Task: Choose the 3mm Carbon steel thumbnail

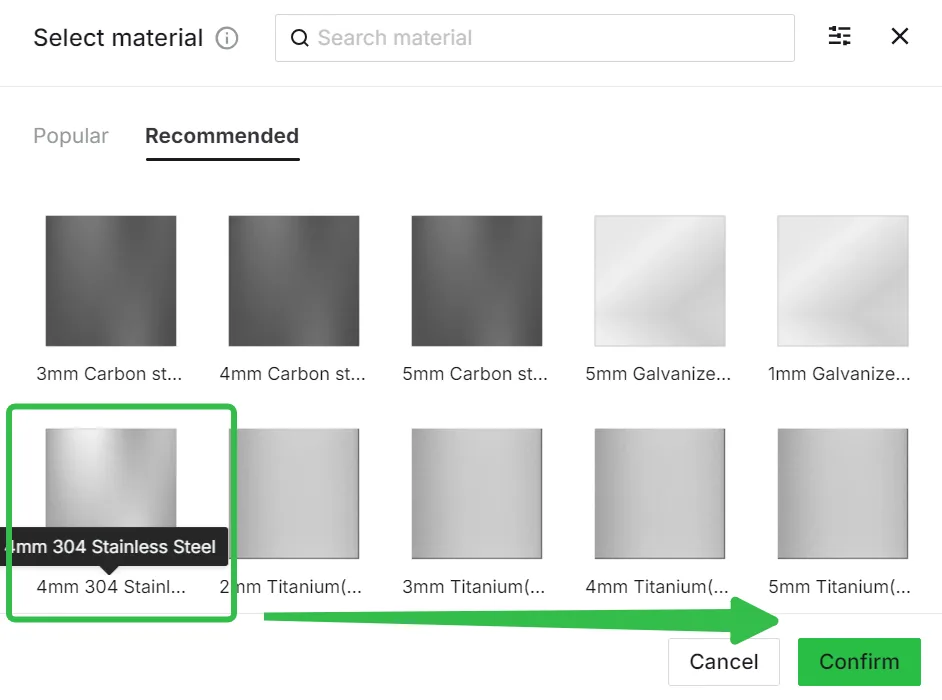Action: pos(111,281)
